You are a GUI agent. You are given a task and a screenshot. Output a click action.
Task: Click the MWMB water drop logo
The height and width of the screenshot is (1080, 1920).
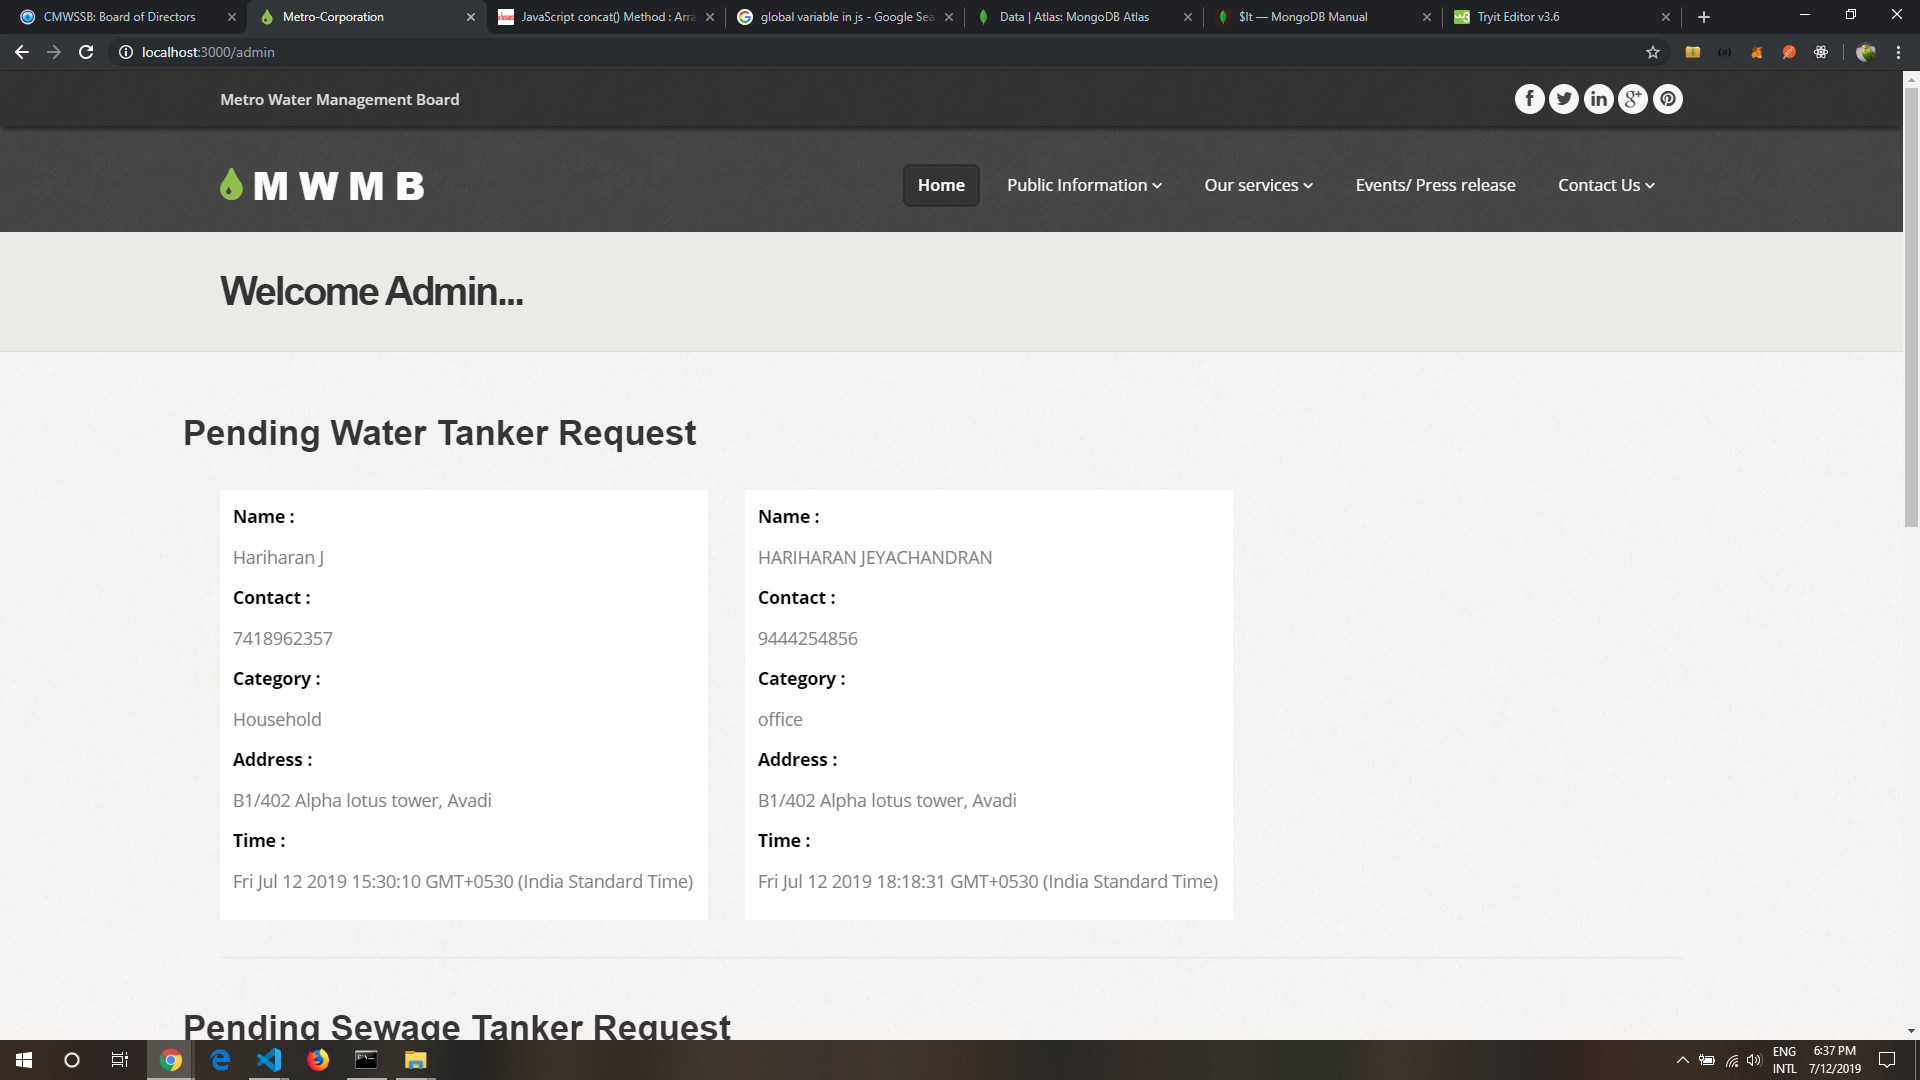click(323, 185)
